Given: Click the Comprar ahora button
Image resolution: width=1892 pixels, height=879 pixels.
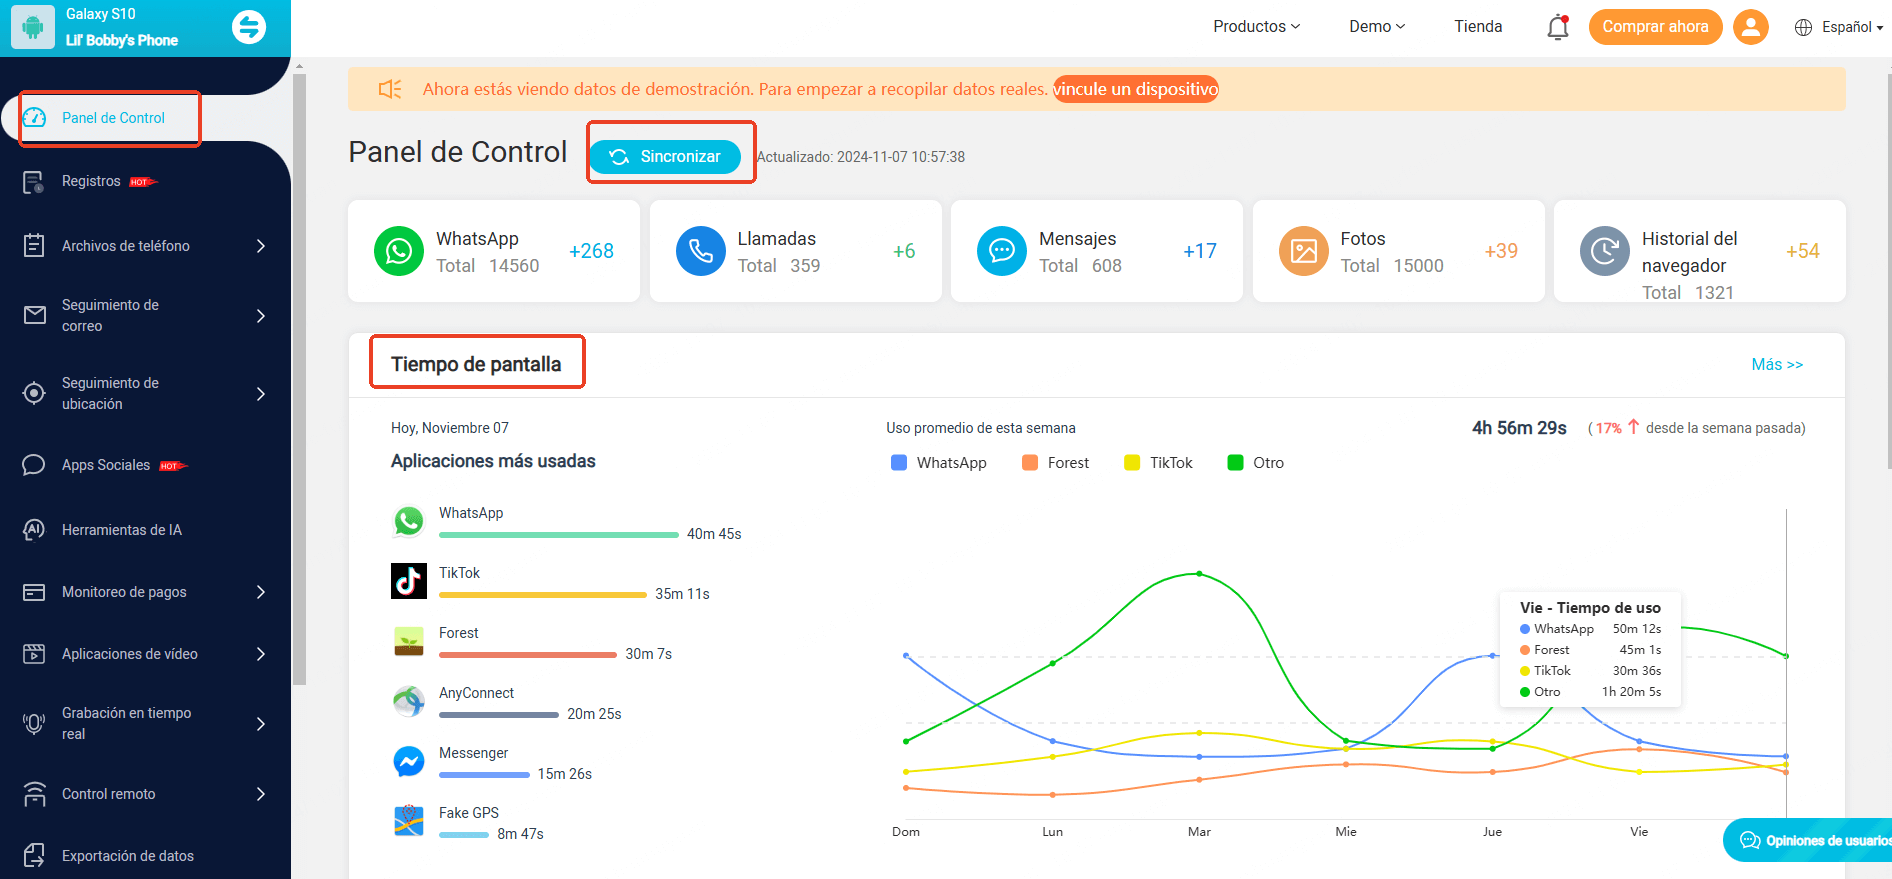Looking at the screenshot, I should pyautogui.click(x=1655, y=27).
